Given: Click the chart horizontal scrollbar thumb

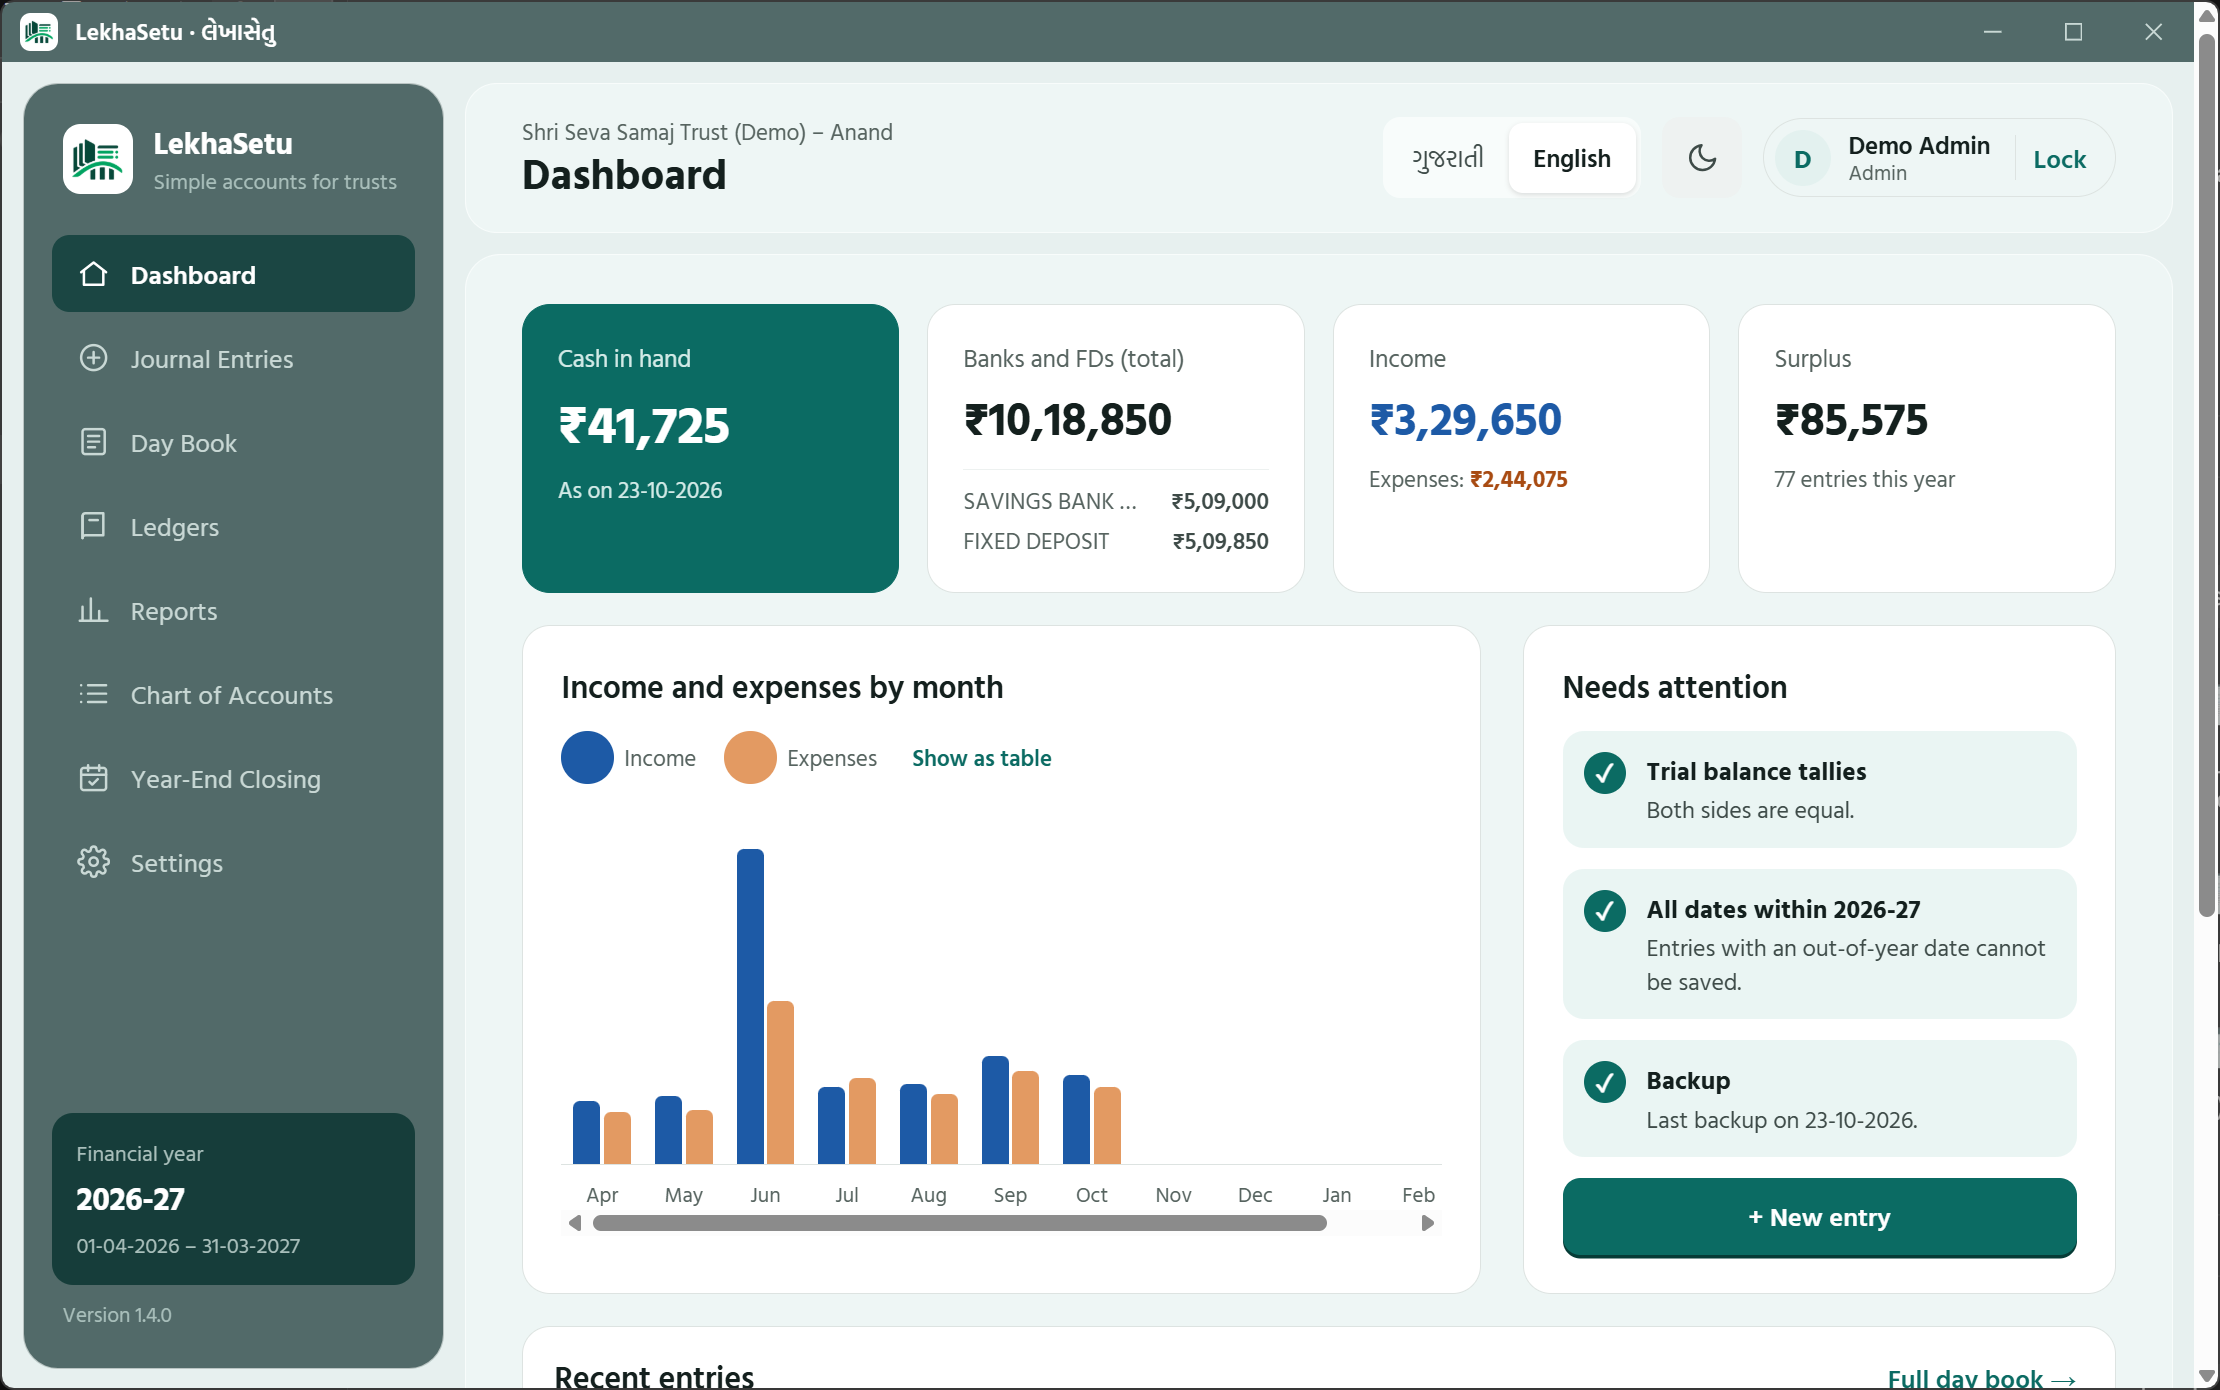Looking at the screenshot, I should (x=960, y=1223).
